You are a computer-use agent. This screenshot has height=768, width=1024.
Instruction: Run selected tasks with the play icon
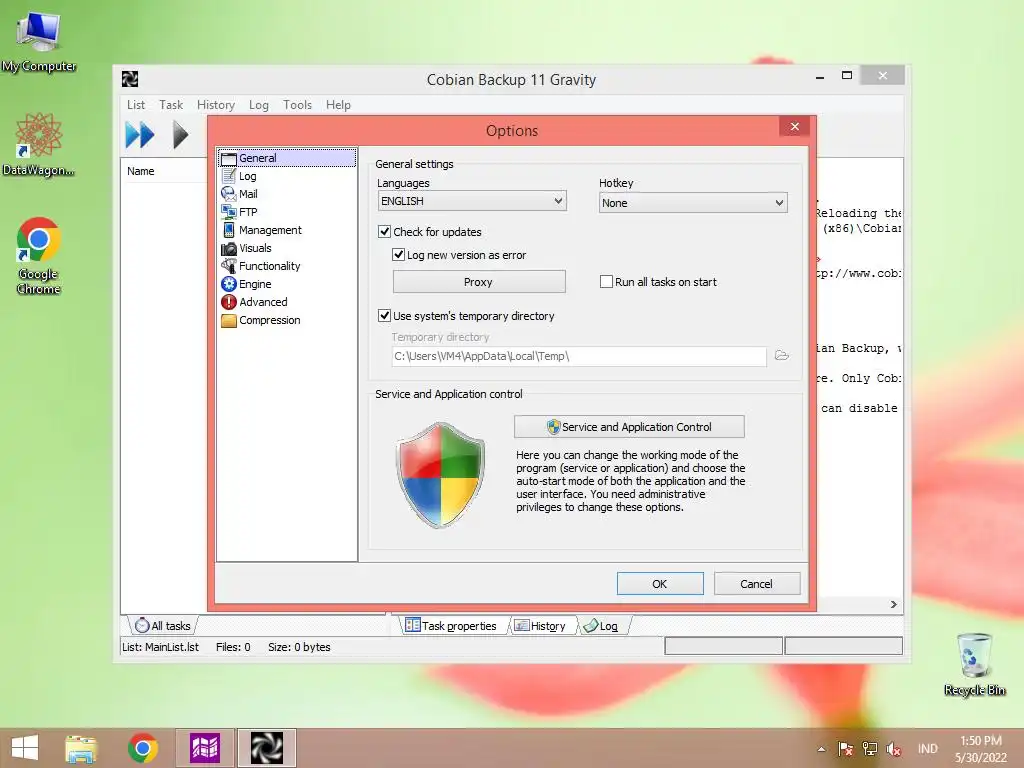coord(180,135)
